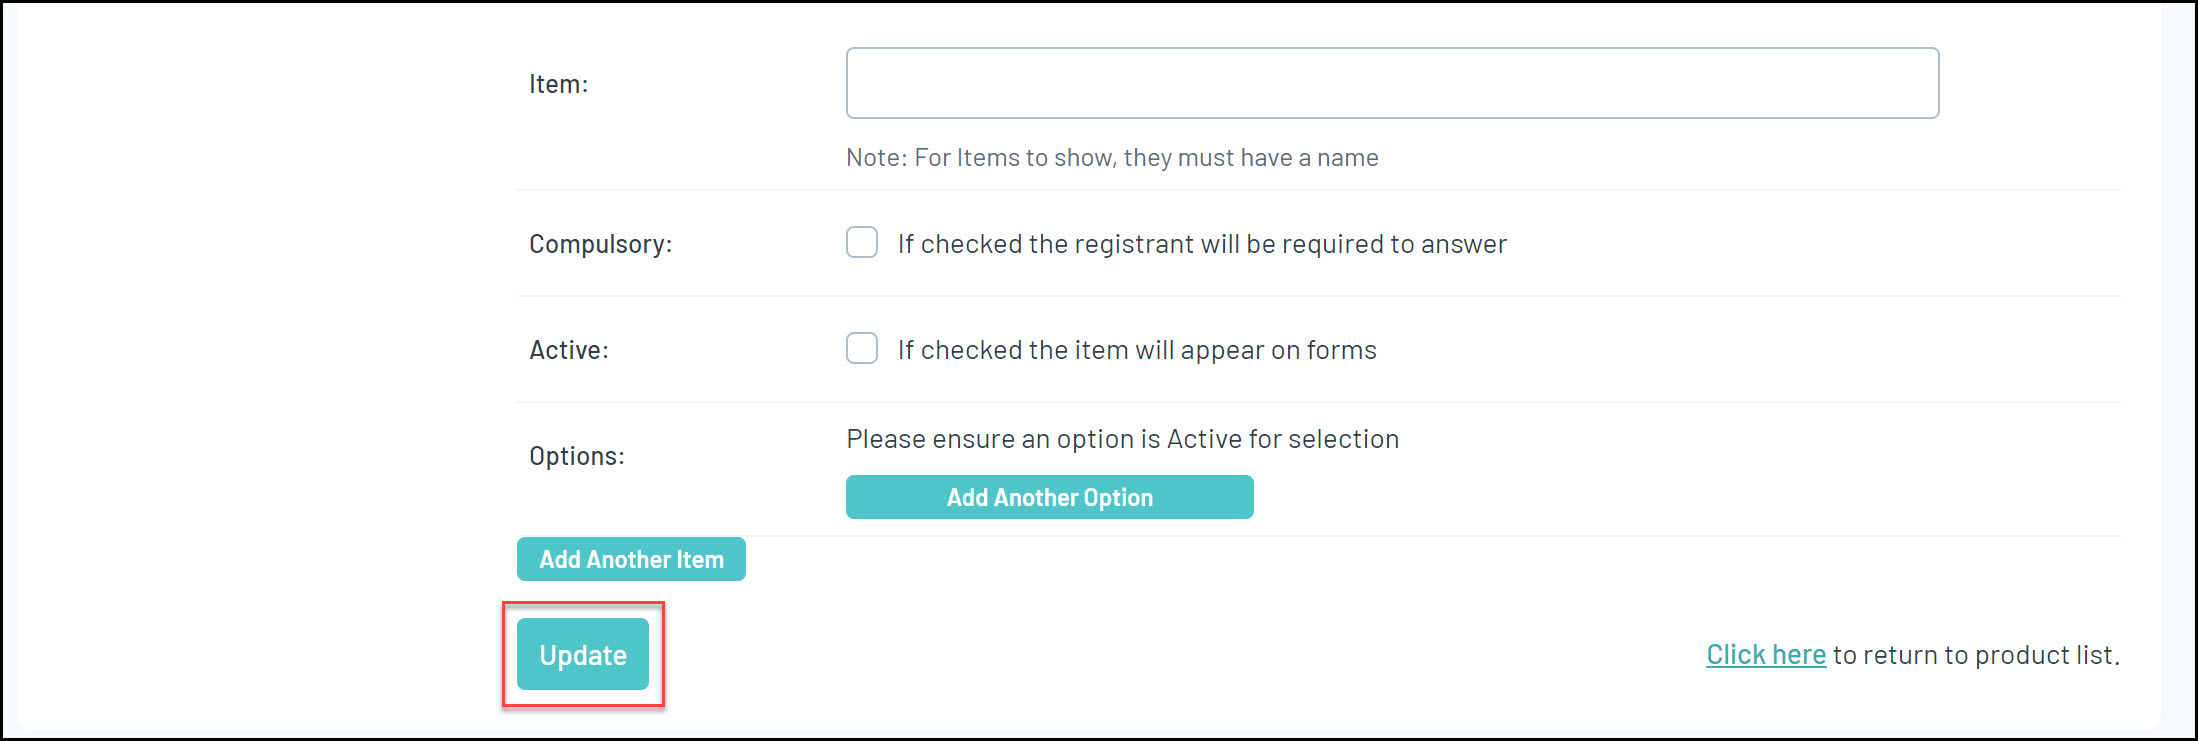The image size is (2198, 741).
Task: Open the 'Click here' product list link
Action: pos(1765,655)
